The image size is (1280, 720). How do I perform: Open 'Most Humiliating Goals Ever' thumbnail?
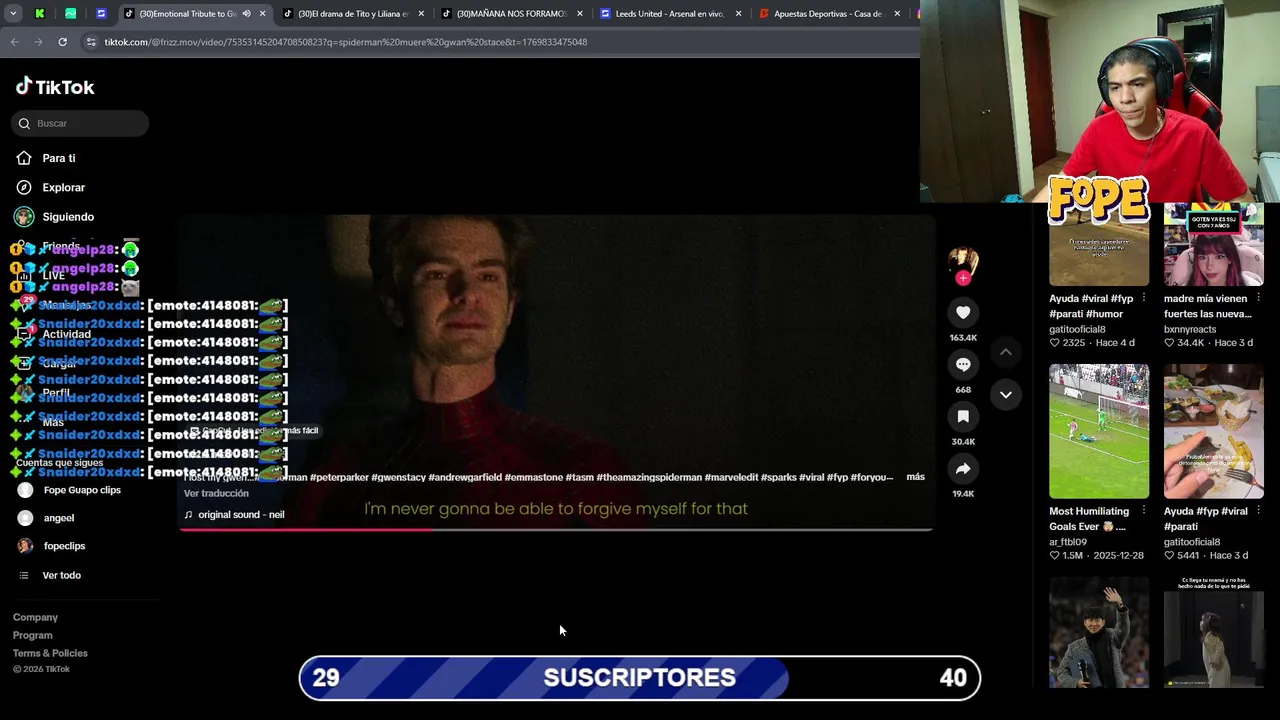pyautogui.click(x=1099, y=431)
